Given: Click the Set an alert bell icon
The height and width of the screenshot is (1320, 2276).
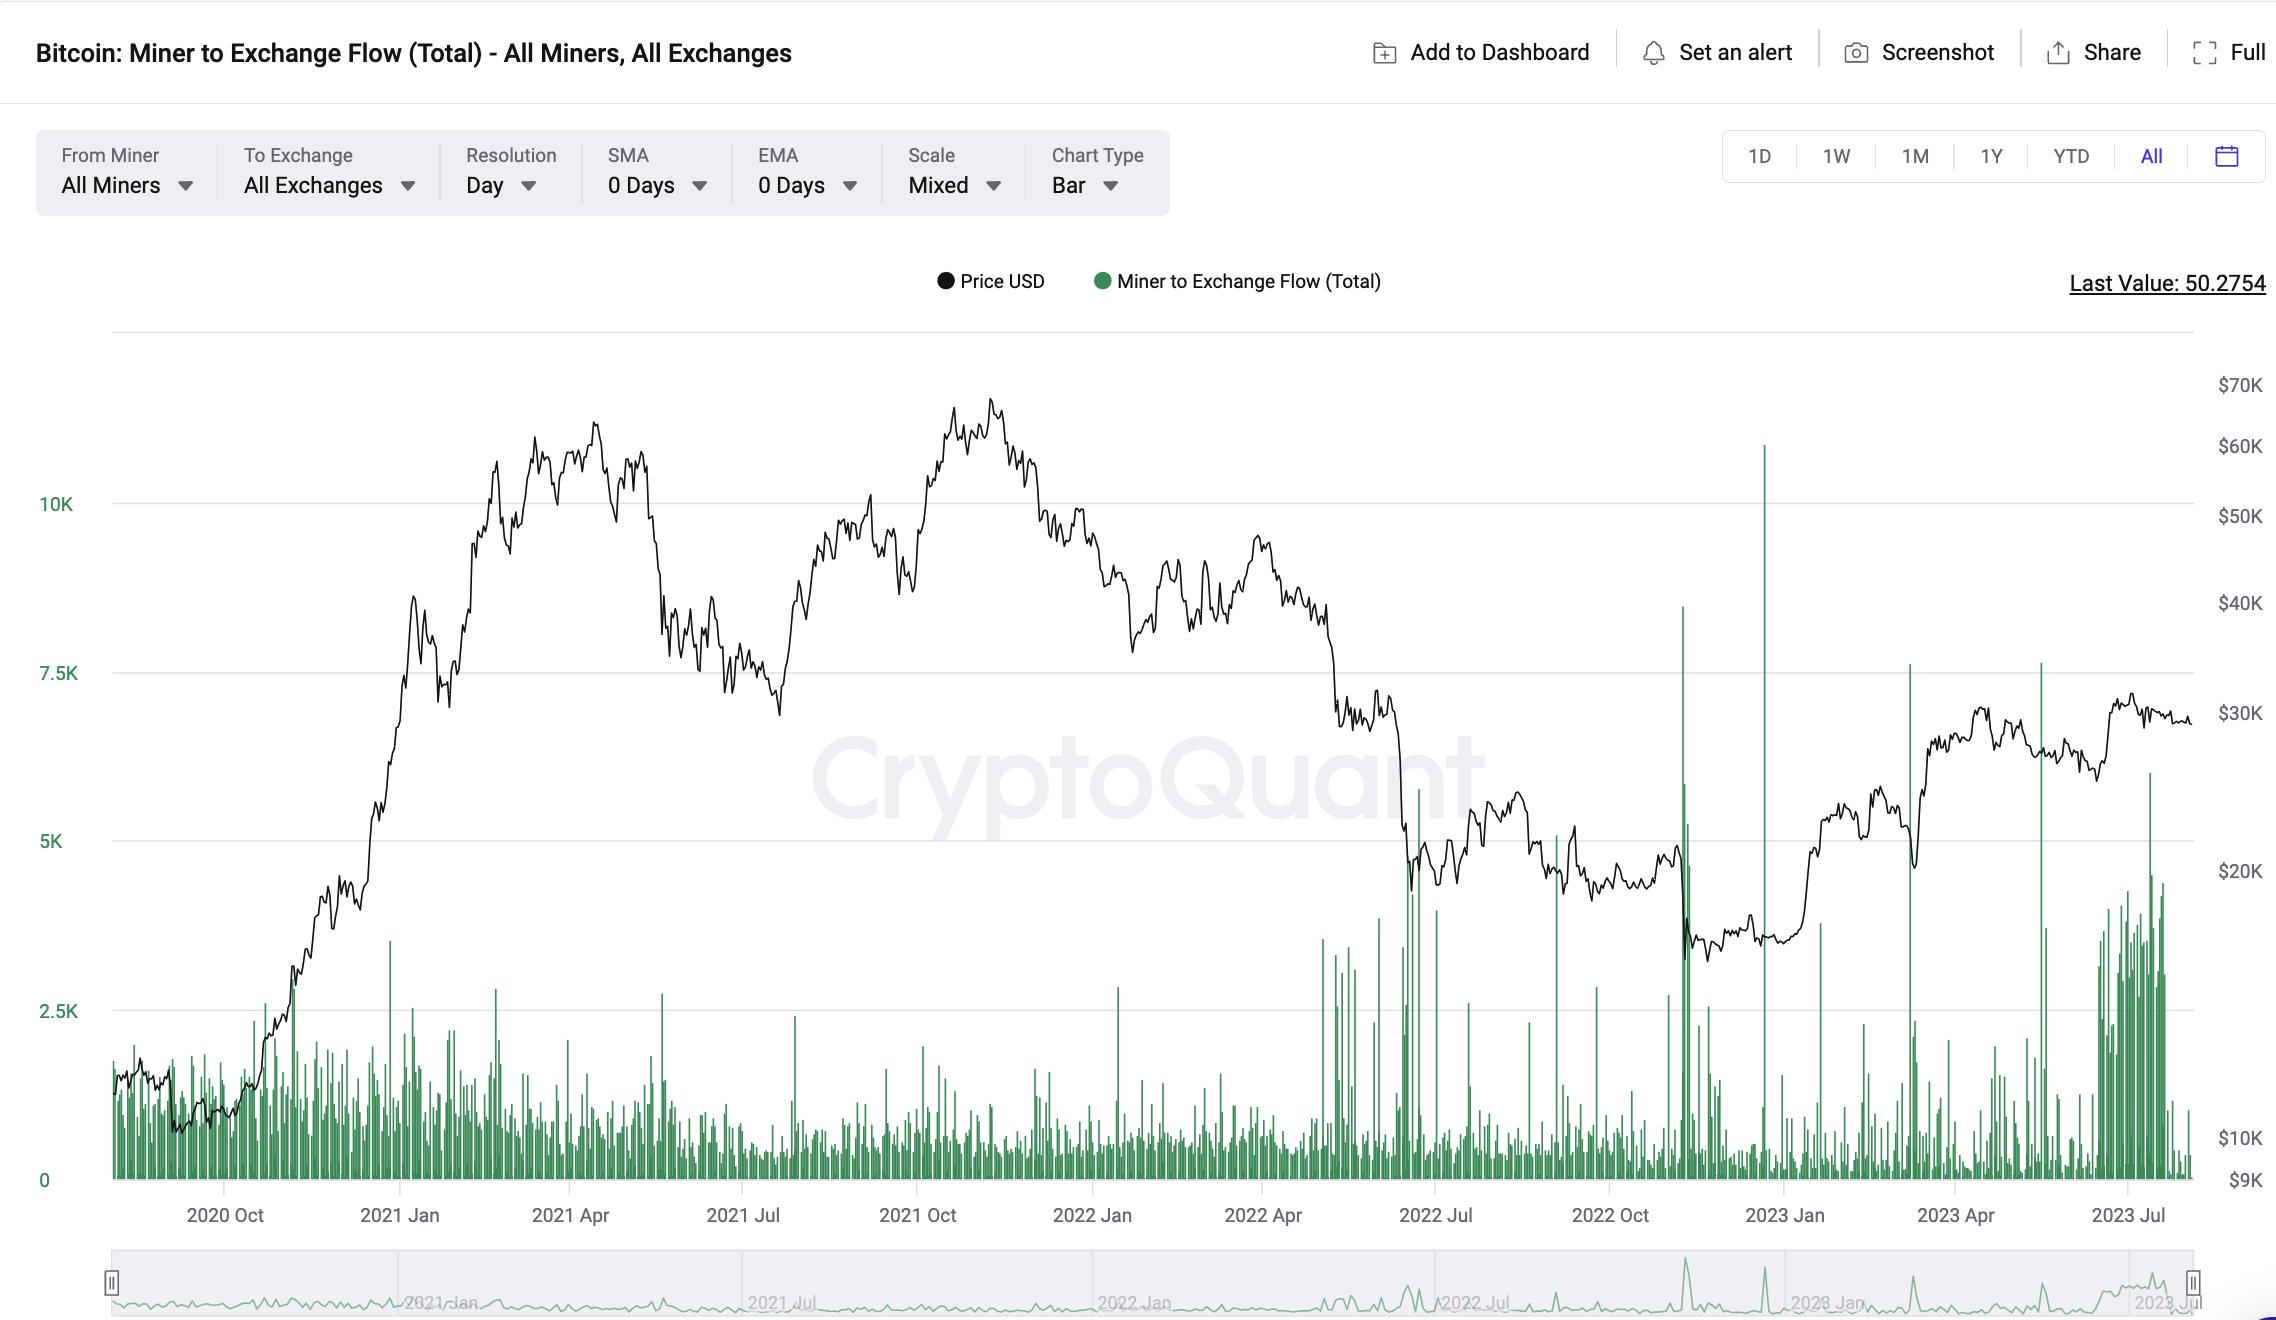Looking at the screenshot, I should 1654,53.
